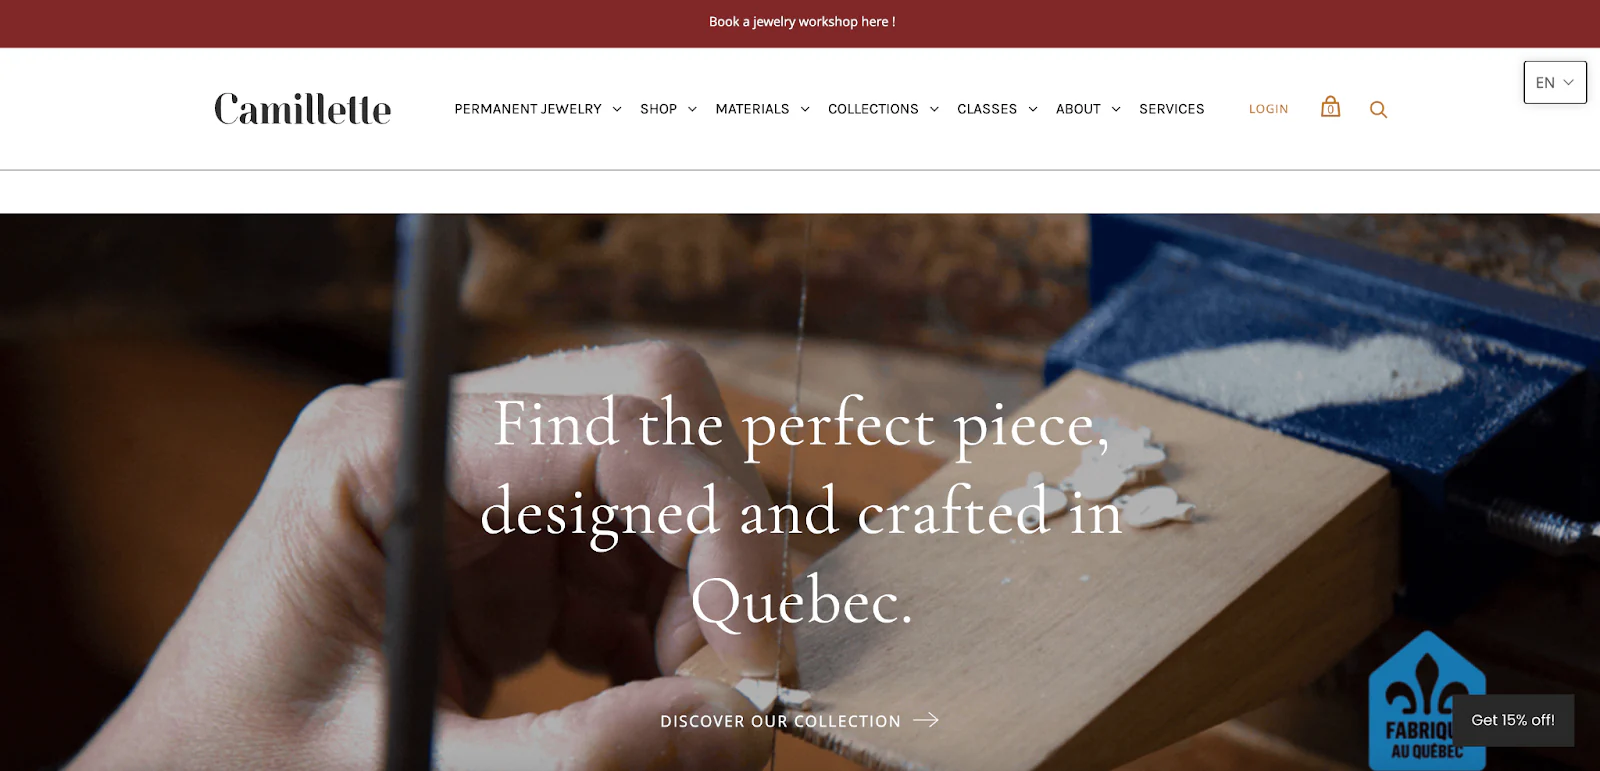
Task: Click DISCOVER OUR COLLECTION
Action: (780, 720)
